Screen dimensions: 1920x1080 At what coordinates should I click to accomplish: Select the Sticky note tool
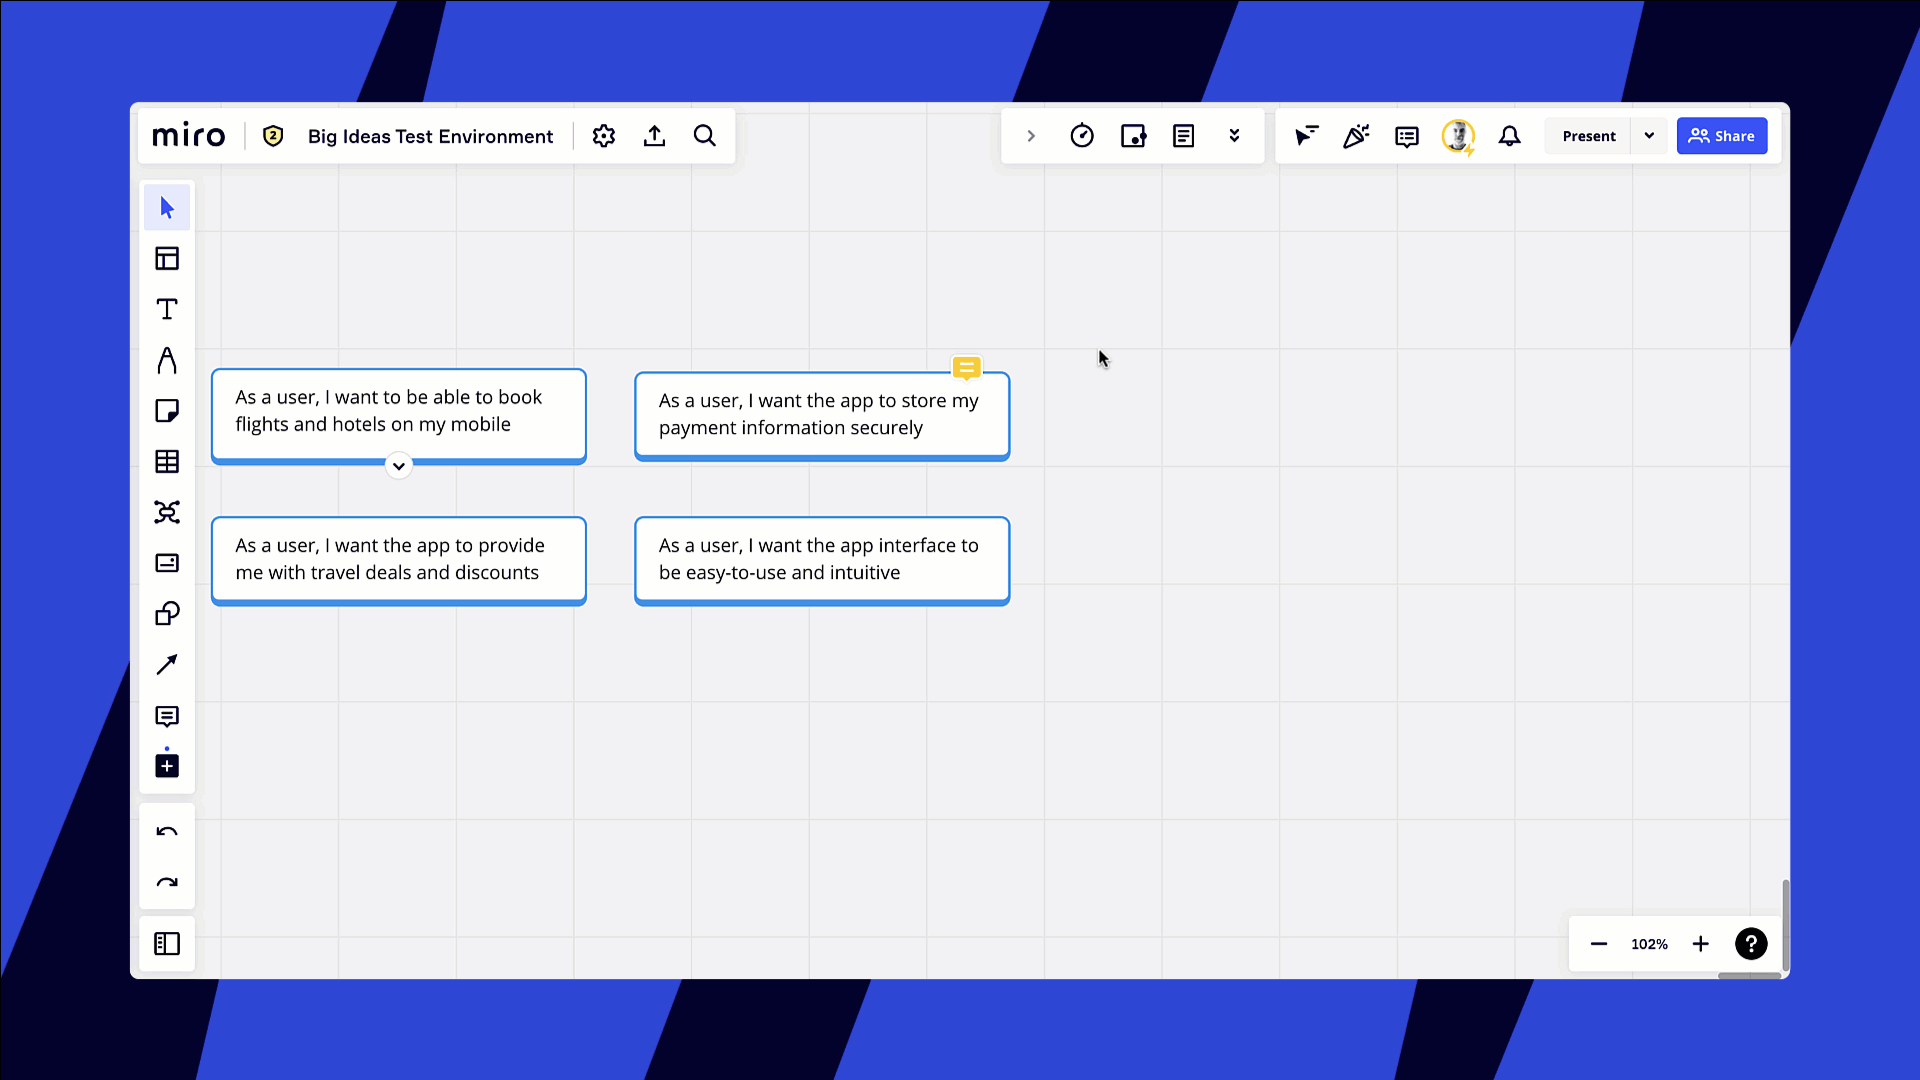(167, 411)
